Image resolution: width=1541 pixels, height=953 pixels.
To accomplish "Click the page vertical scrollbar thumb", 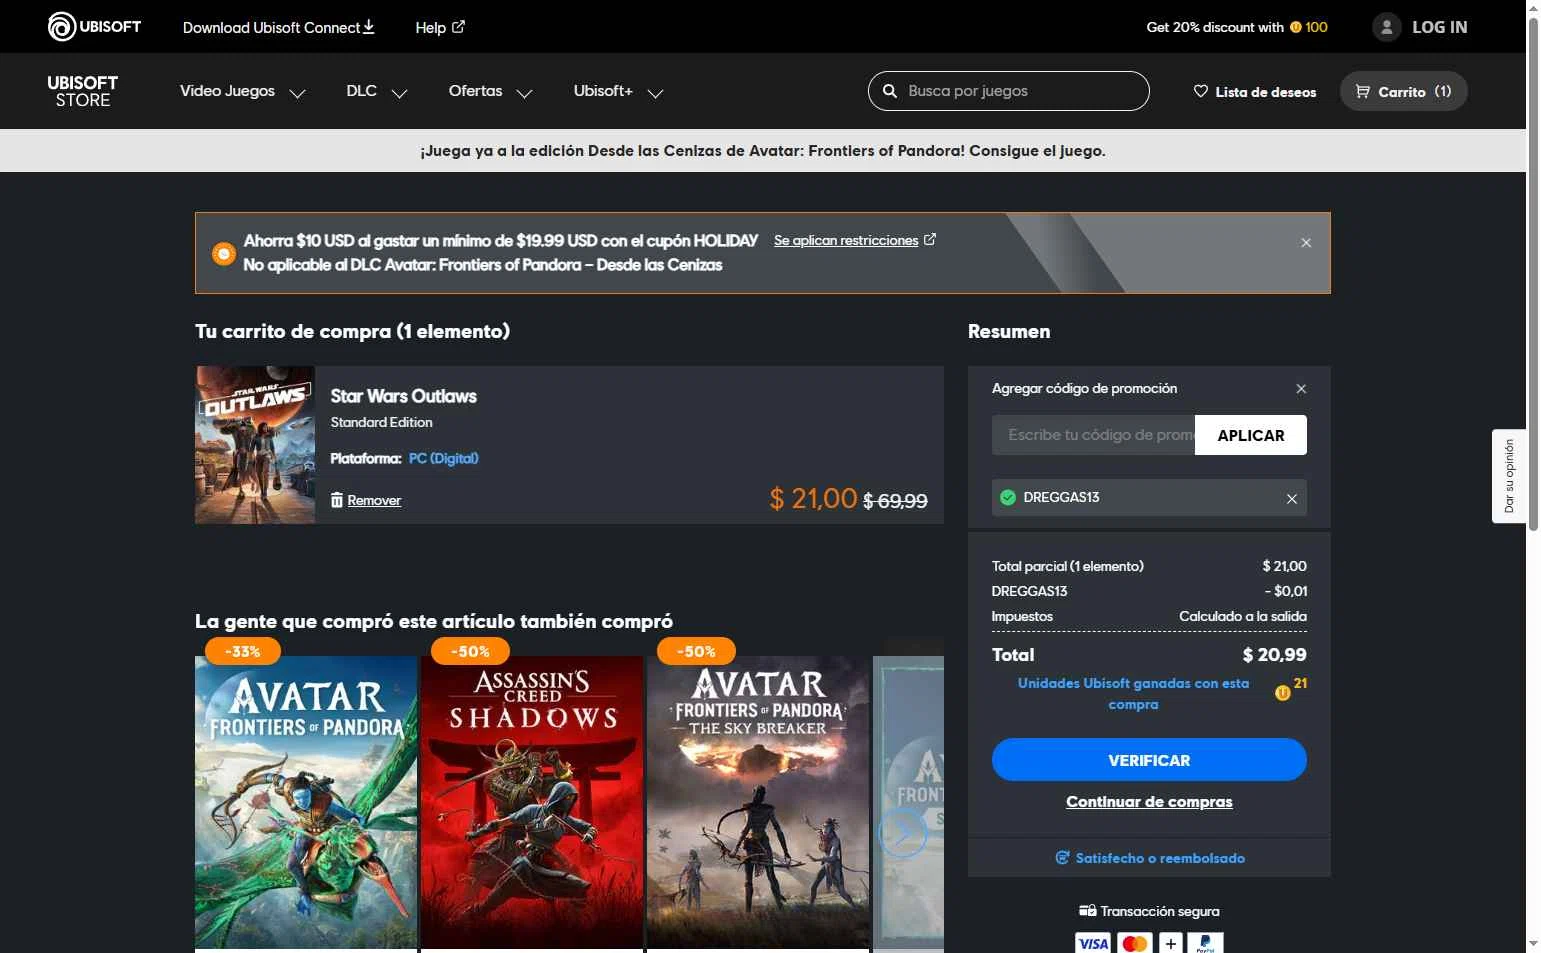I will [1533, 272].
